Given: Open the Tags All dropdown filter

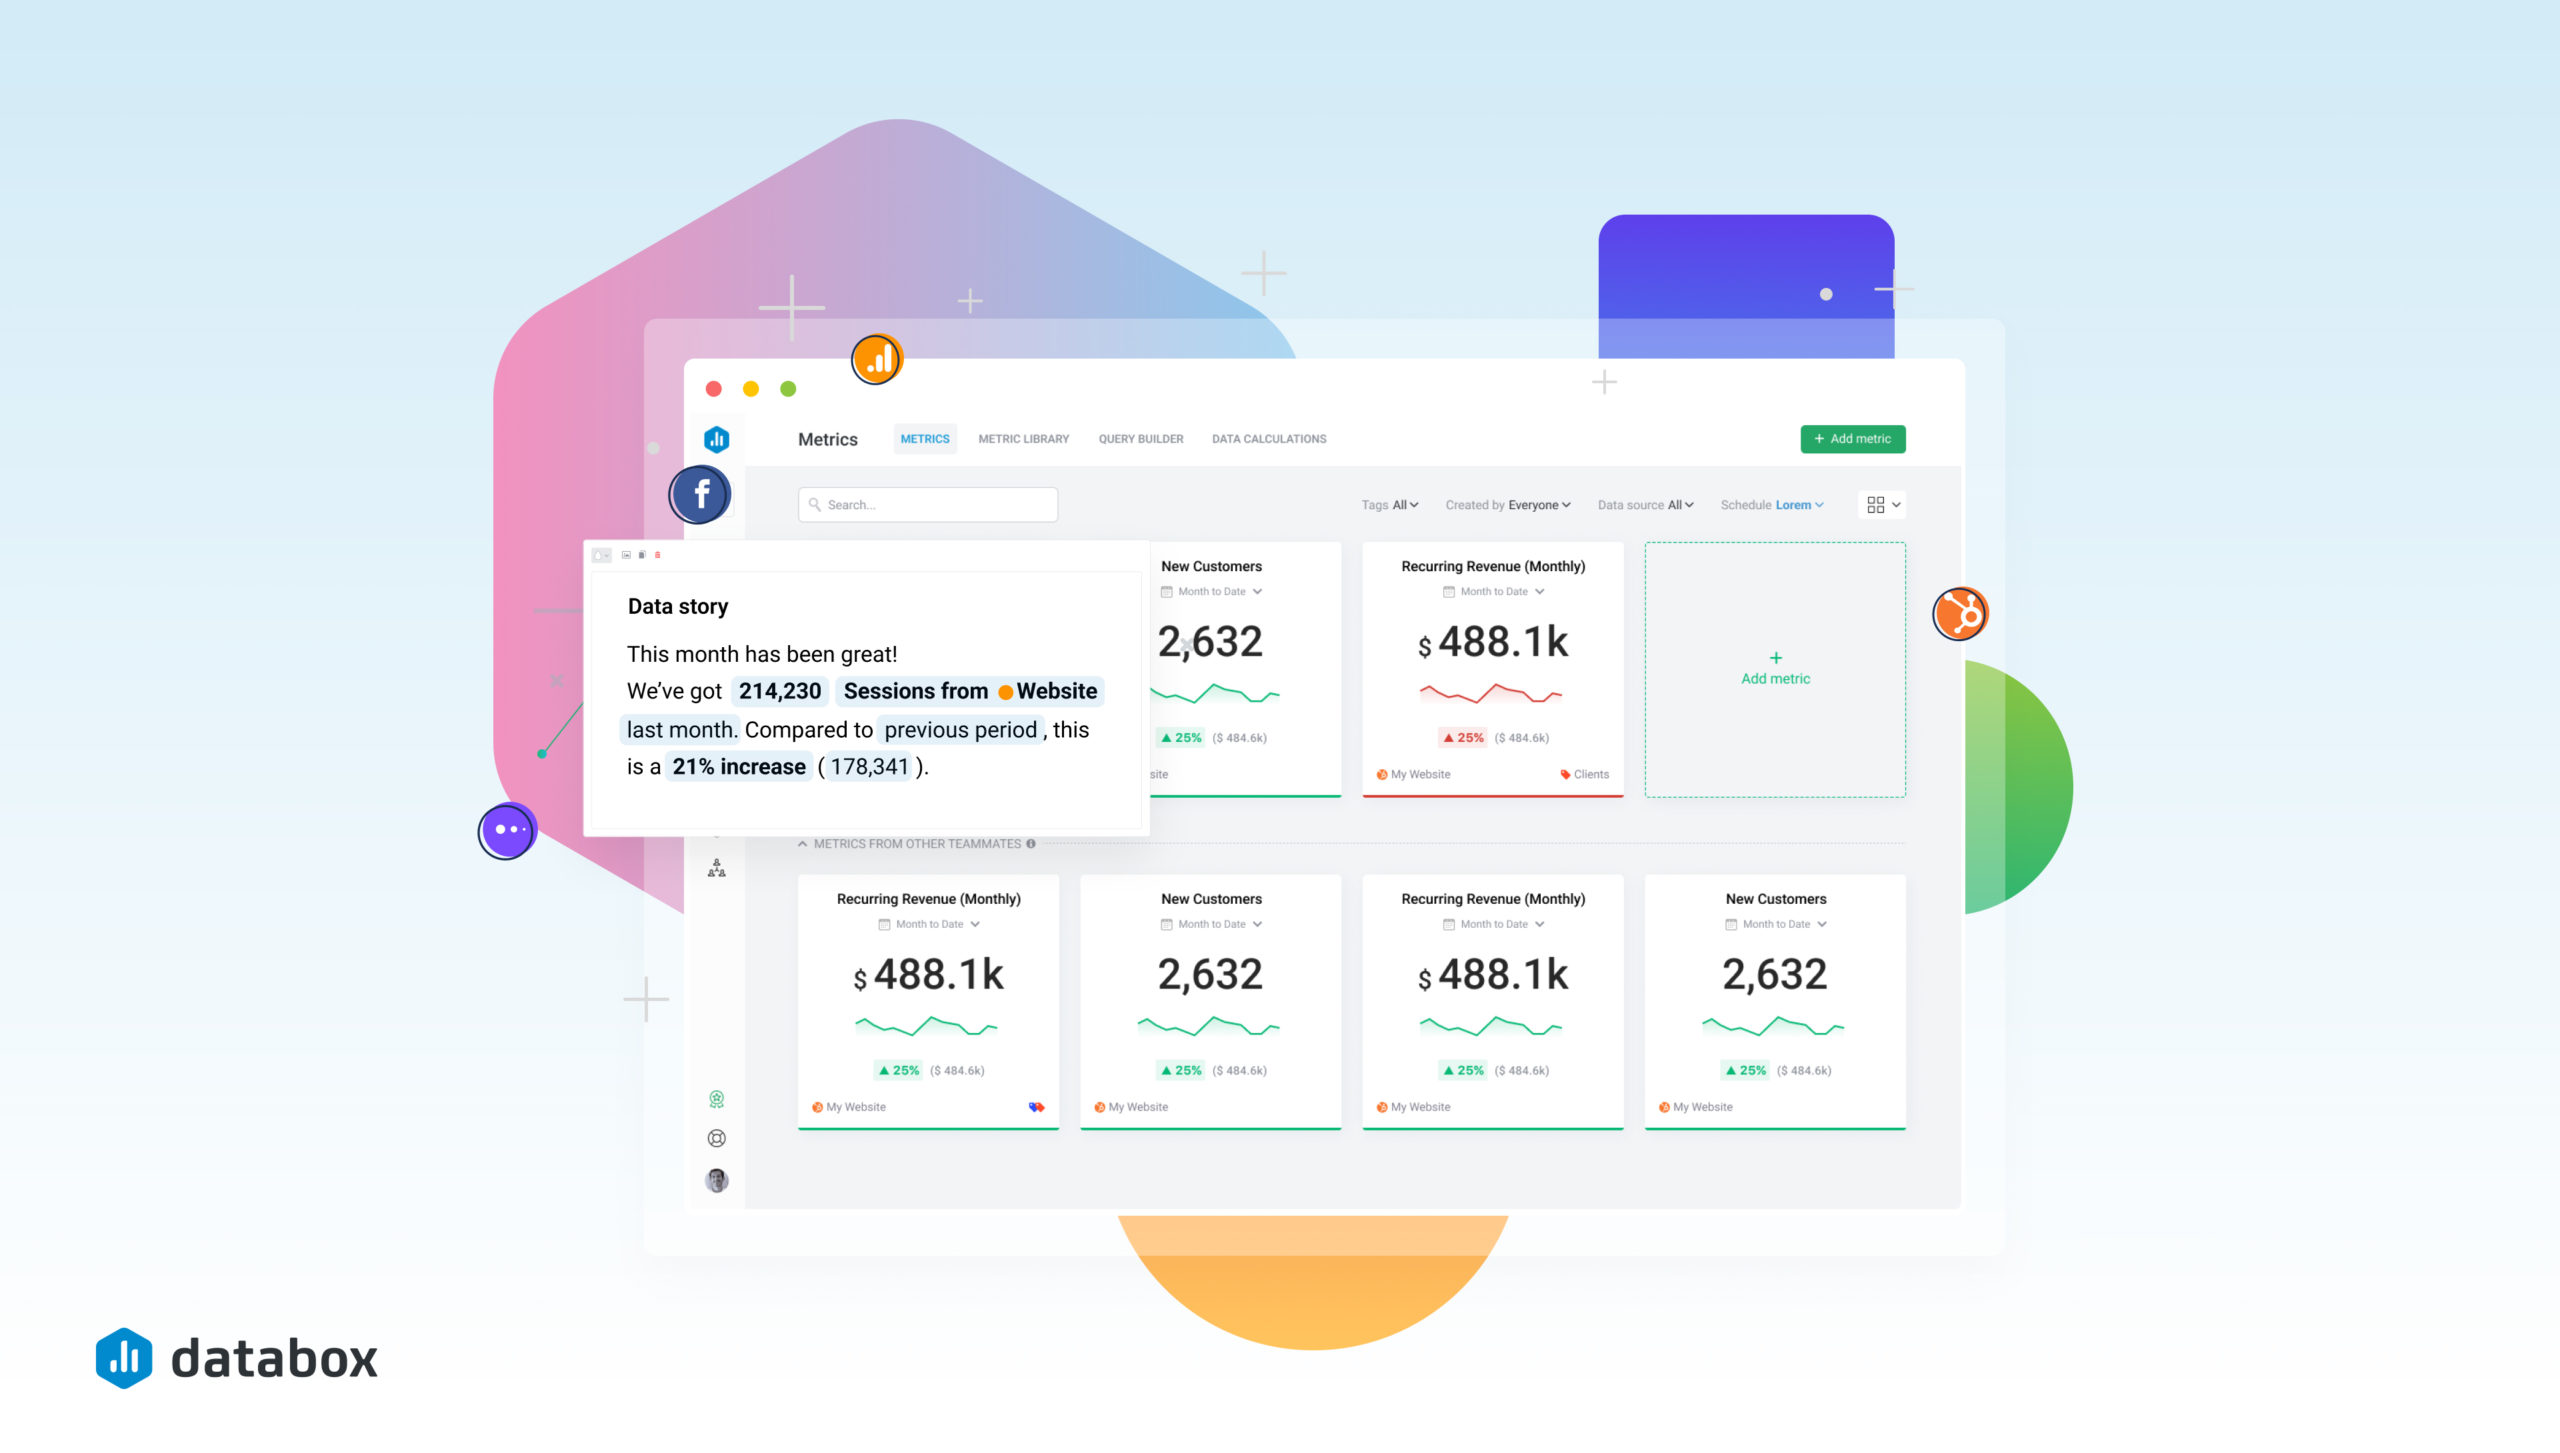Looking at the screenshot, I should pos(1389,505).
